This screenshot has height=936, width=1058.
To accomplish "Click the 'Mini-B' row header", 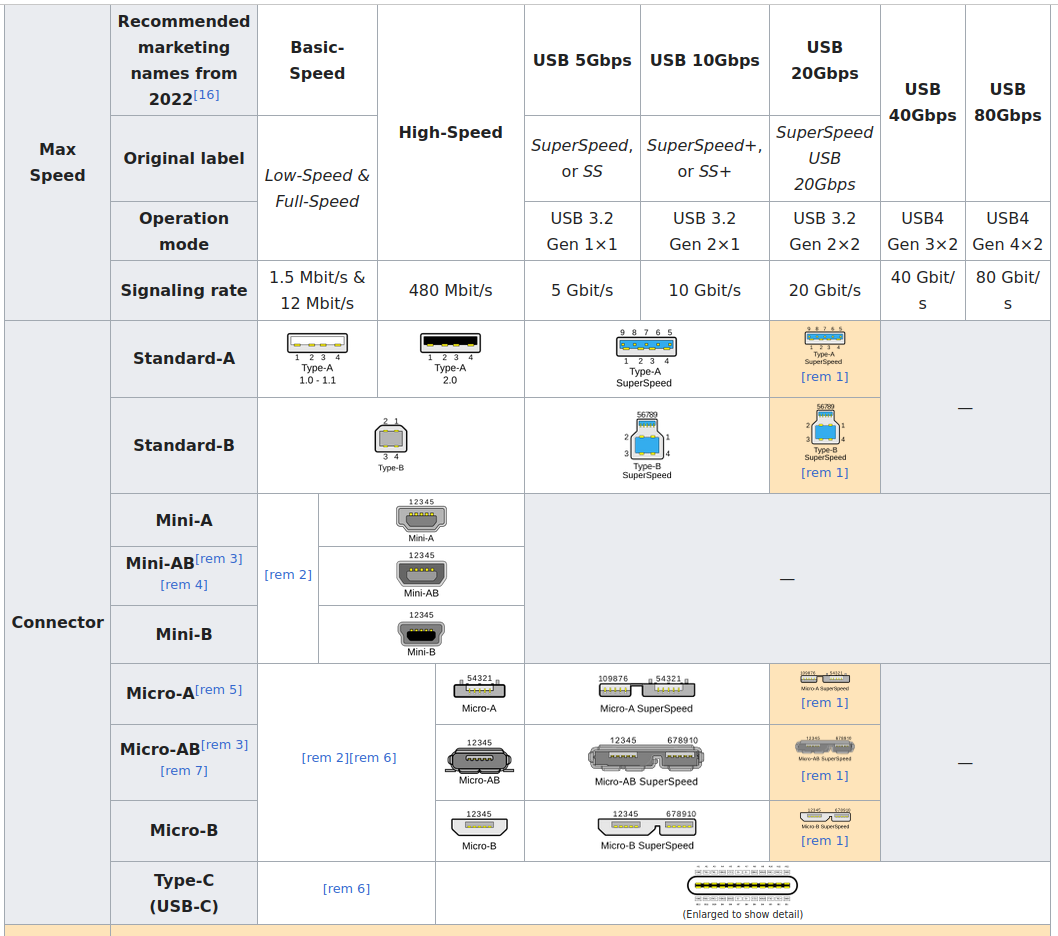I will point(184,634).
